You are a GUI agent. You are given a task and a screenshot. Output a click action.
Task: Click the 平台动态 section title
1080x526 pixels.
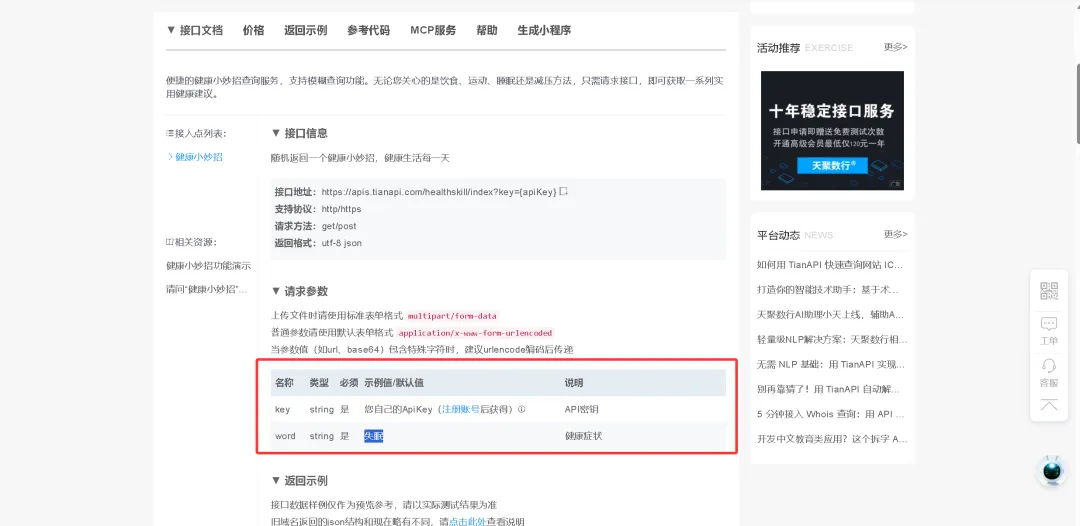click(778, 235)
